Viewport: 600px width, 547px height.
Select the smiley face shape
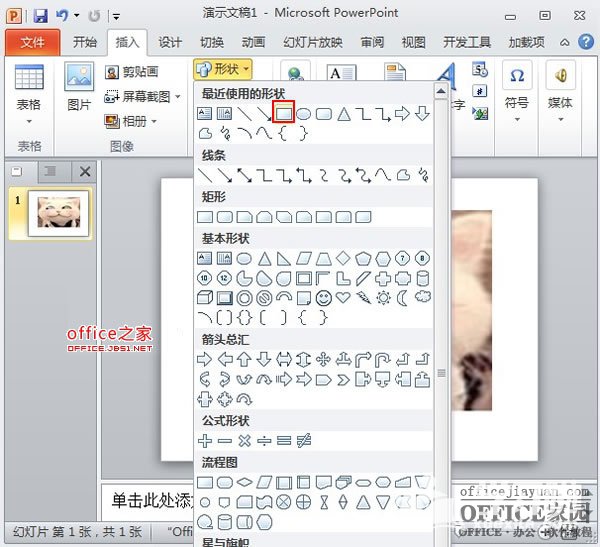[x=323, y=297]
